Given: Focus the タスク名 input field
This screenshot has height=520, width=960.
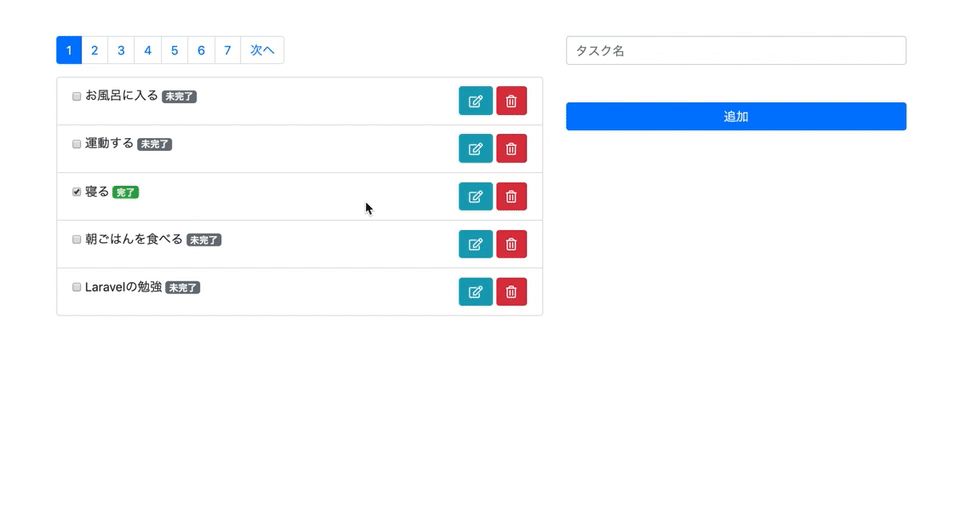Looking at the screenshot, I should coord(736,50).
